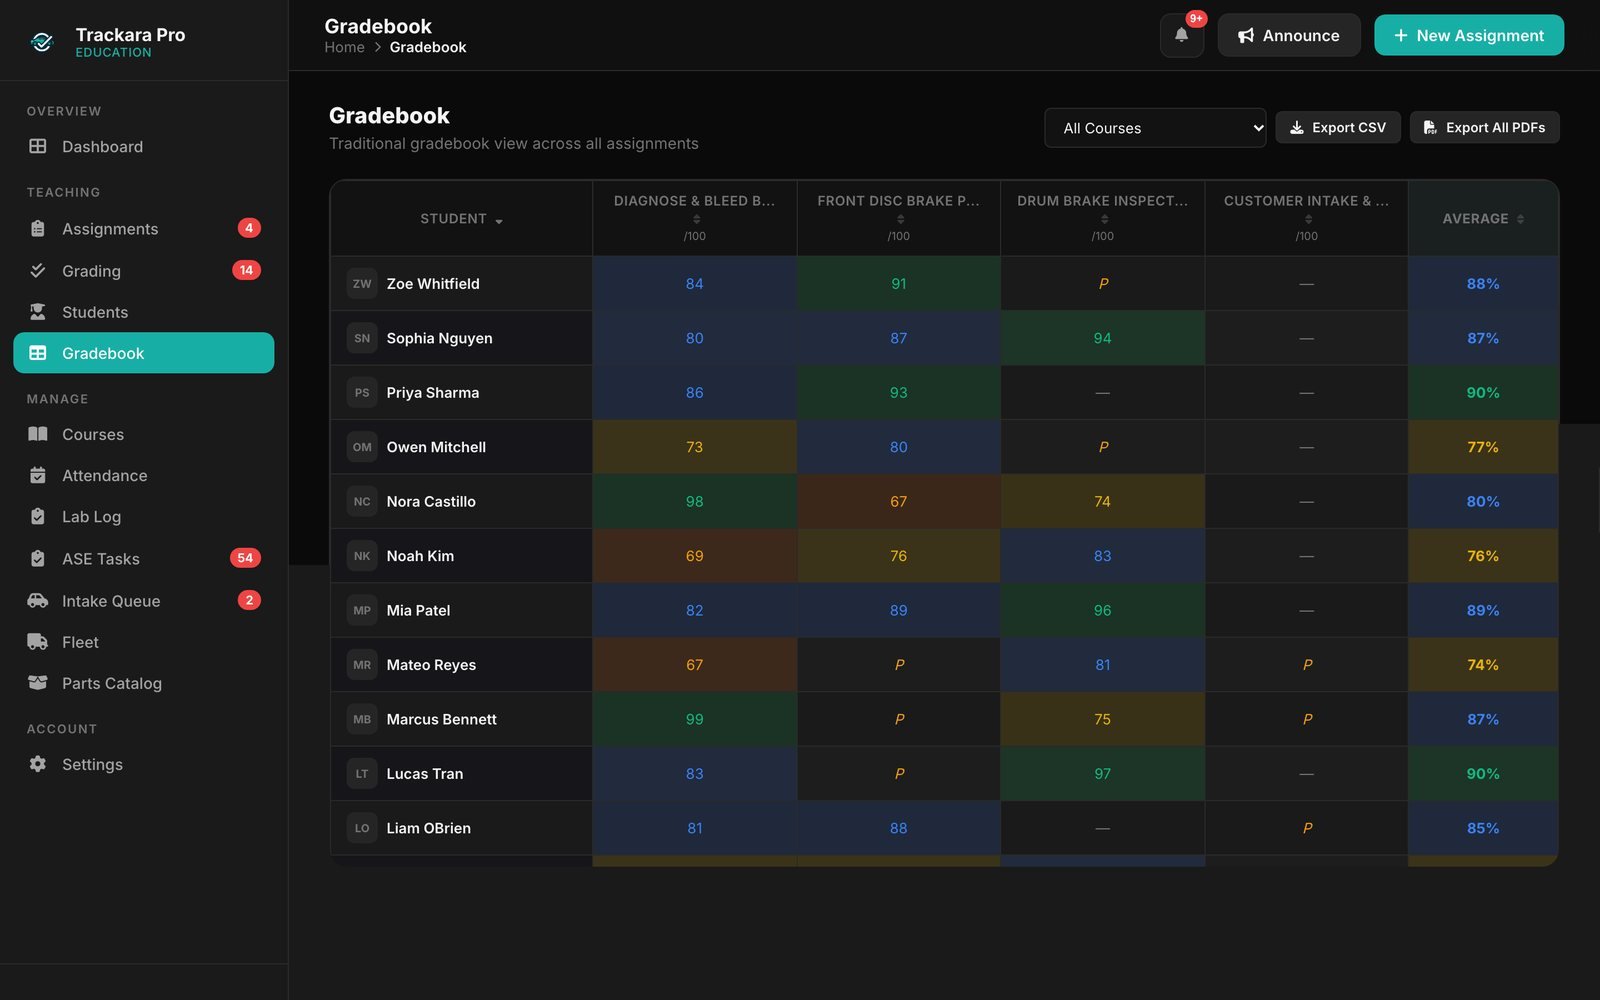Click Mia Patel's score of 96
This screenshot has height=1000, width=1600.
[1103, 610]
